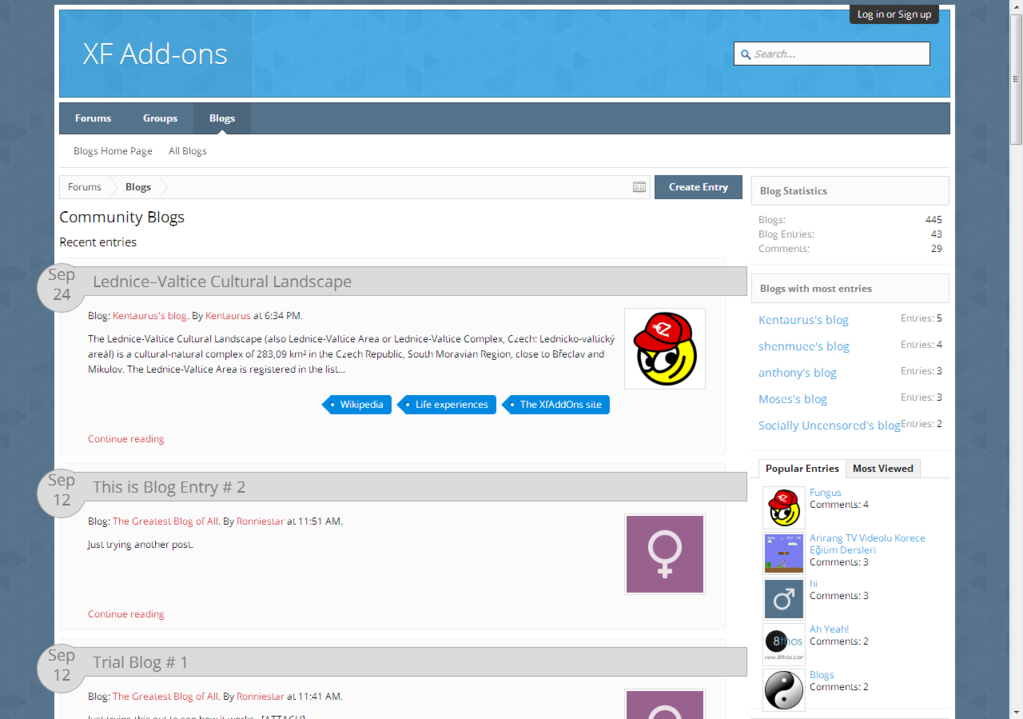
Task: Click the 8thos avatar thumbnail
Action: [783, 644]
